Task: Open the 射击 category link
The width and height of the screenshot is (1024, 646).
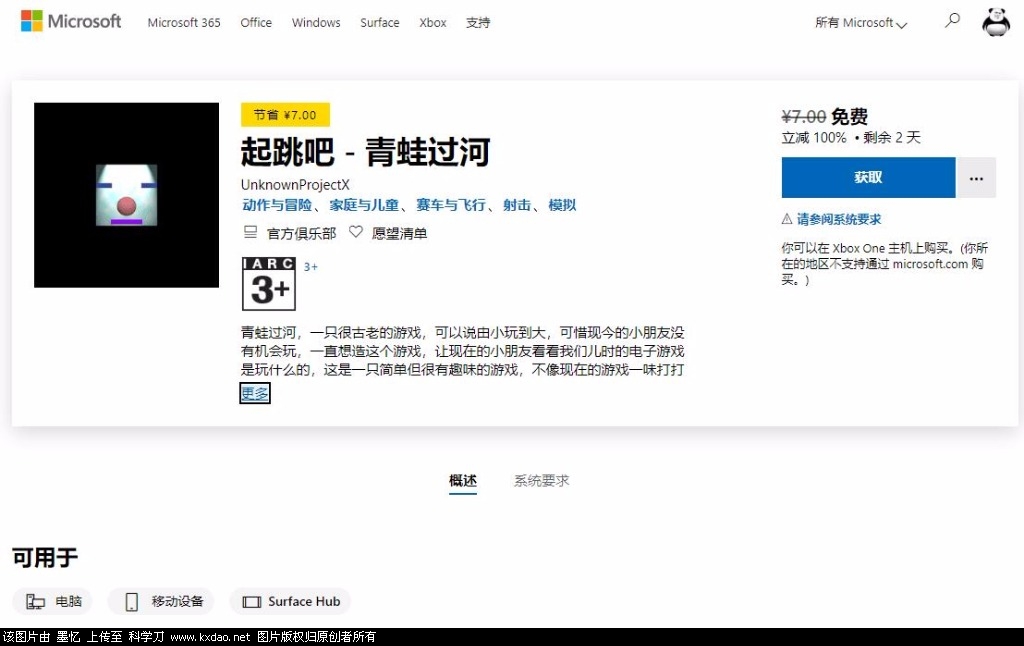Action: [x=517, y=205]
